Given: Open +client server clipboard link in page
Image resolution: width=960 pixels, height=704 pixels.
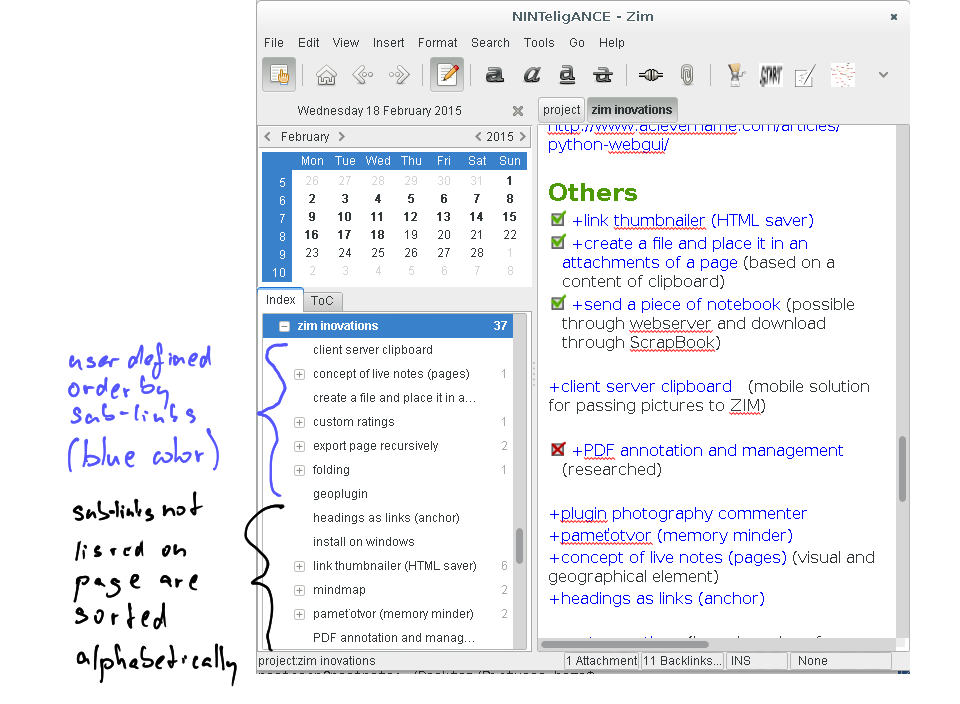Looking at the screenshot, I should click(640, 387).
